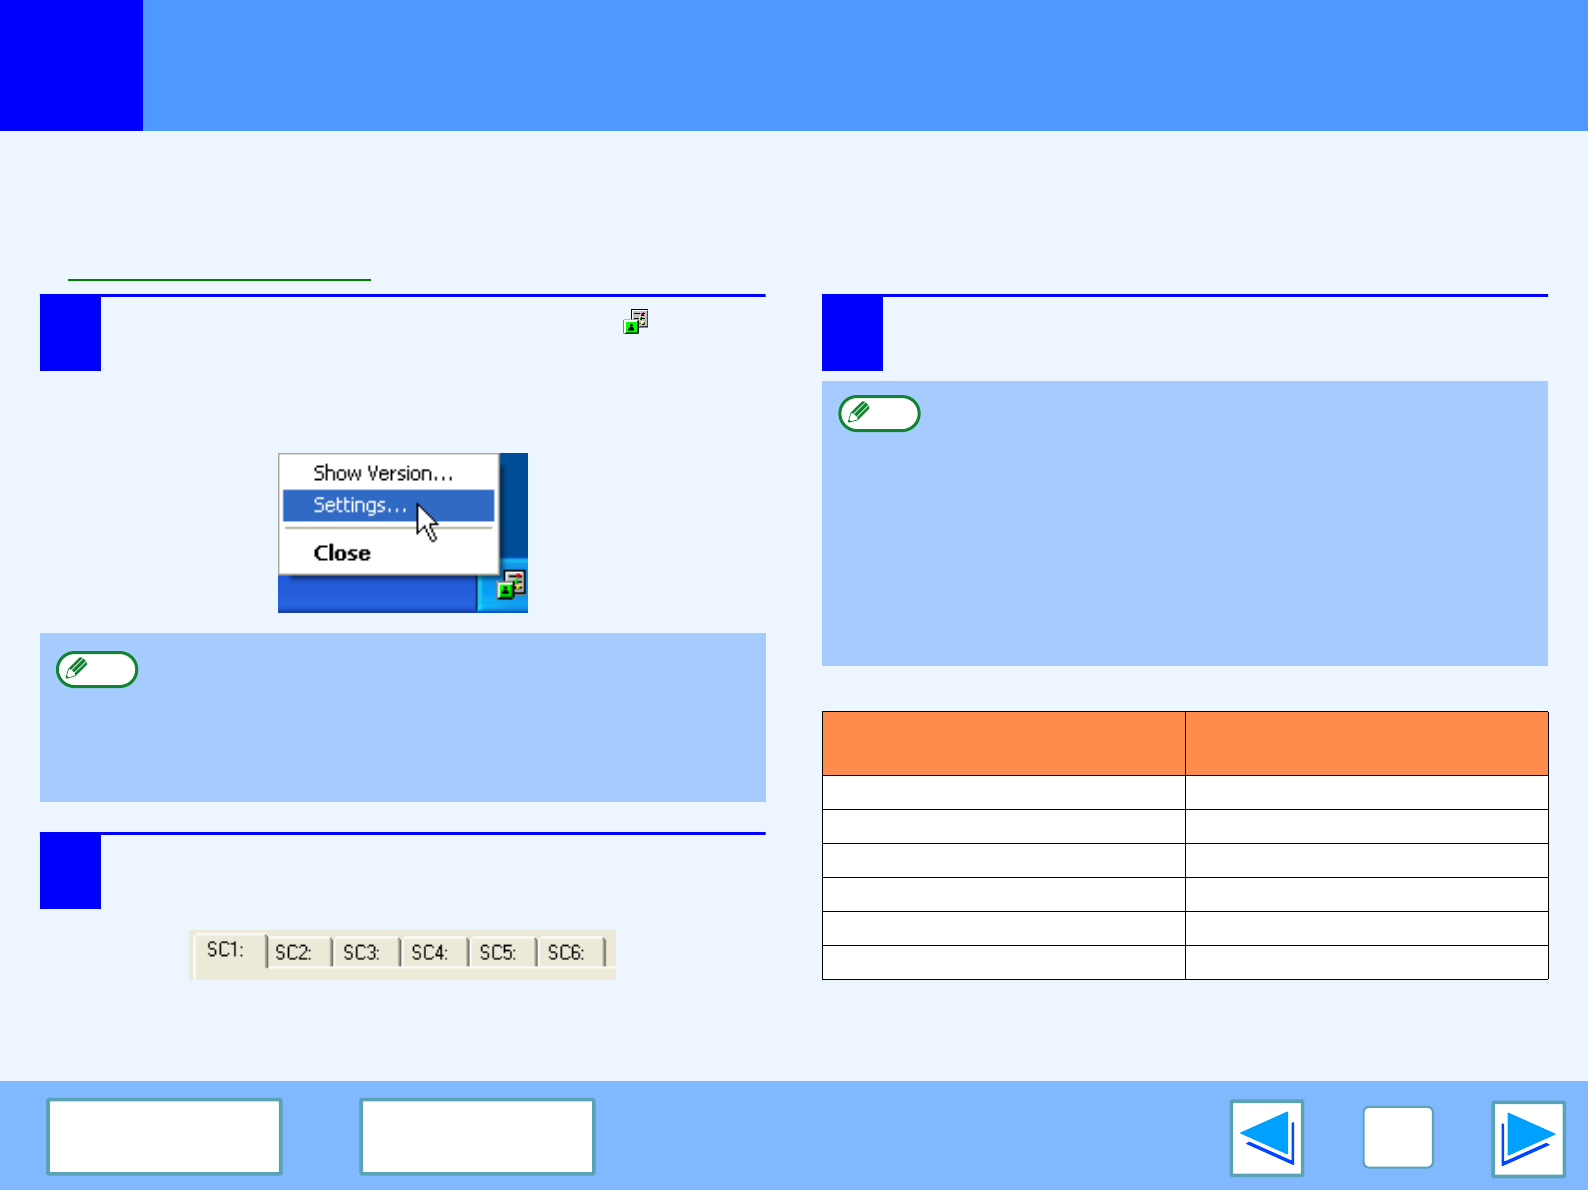Click the pencil note icon below the menu
Screen dimensions: 1588x1190
coord(97,669)
